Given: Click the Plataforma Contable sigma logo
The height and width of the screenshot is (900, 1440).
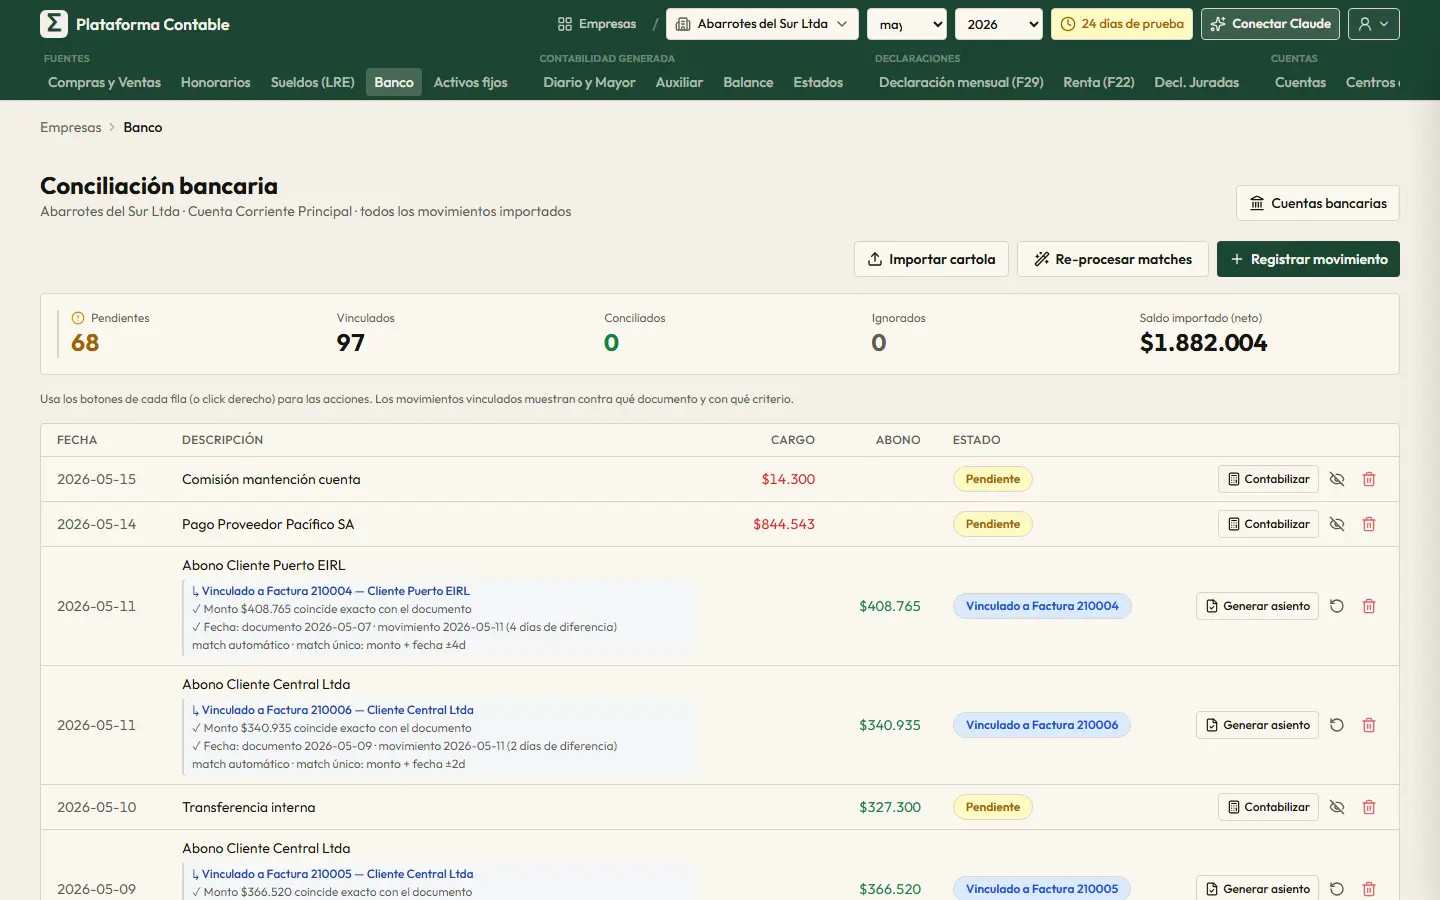Looking at the screenshot, I should click(54, 24).
